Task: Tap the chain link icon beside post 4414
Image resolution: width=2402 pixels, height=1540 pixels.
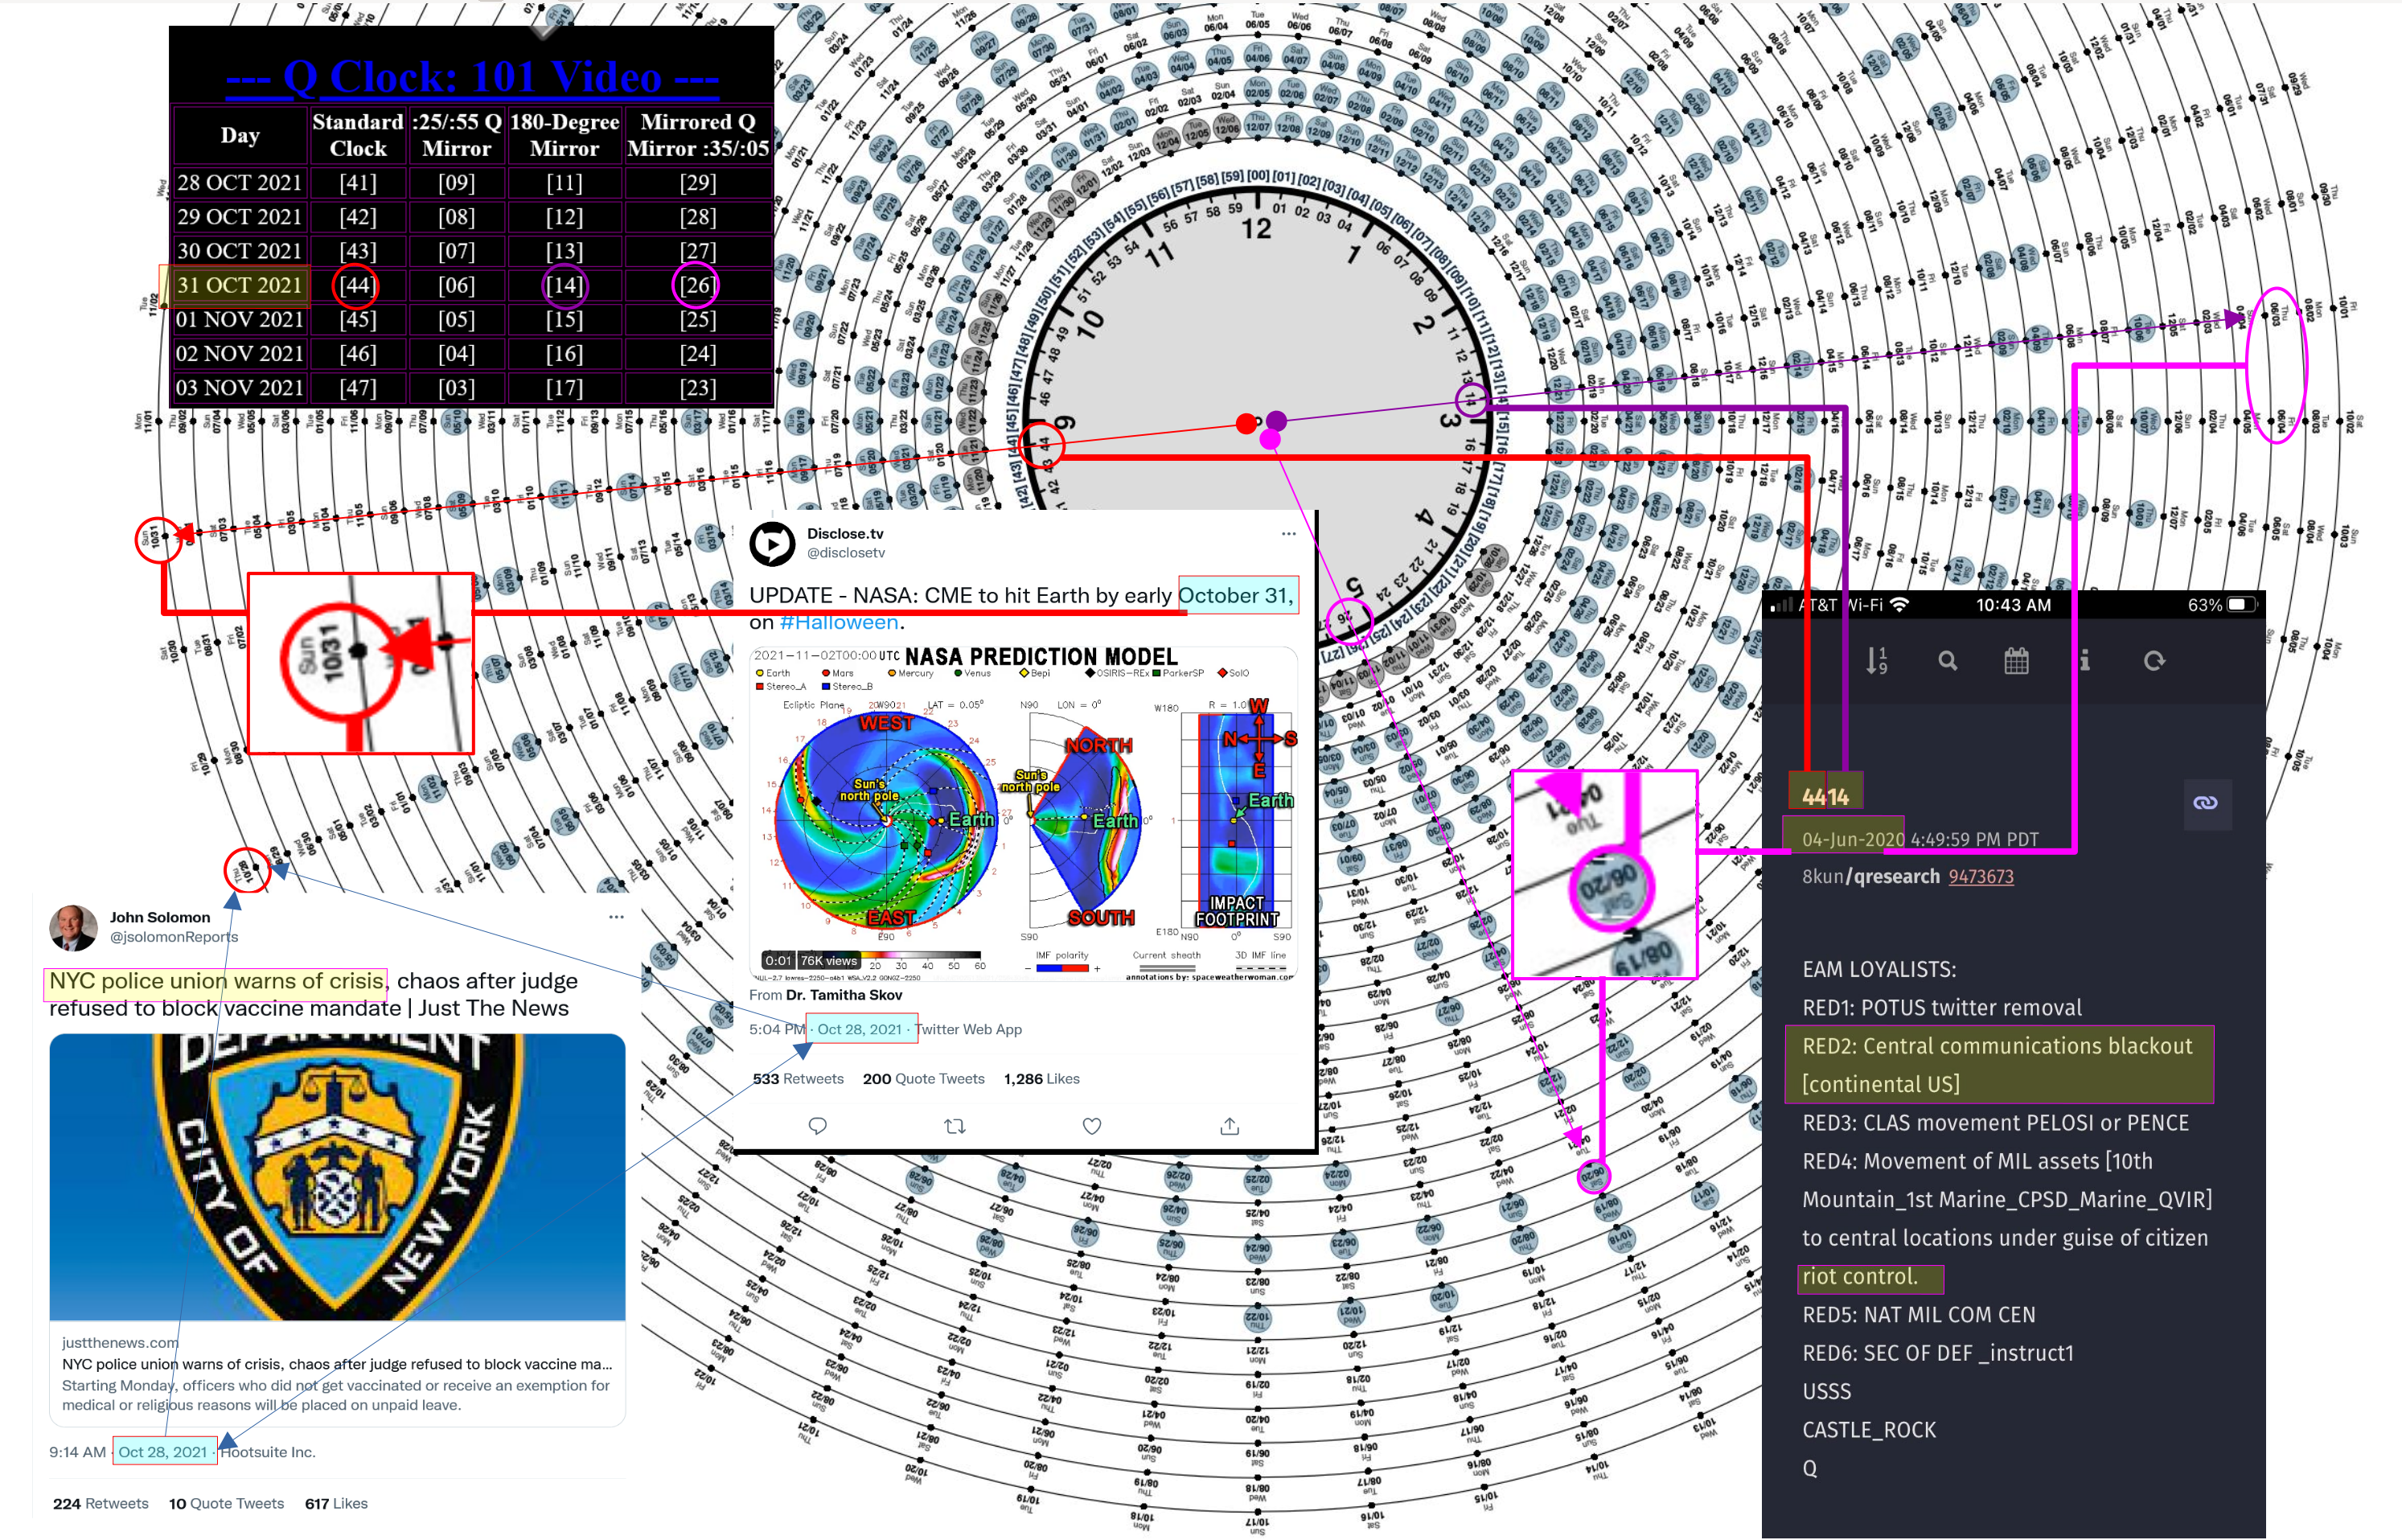Action: pos(2205,803)
